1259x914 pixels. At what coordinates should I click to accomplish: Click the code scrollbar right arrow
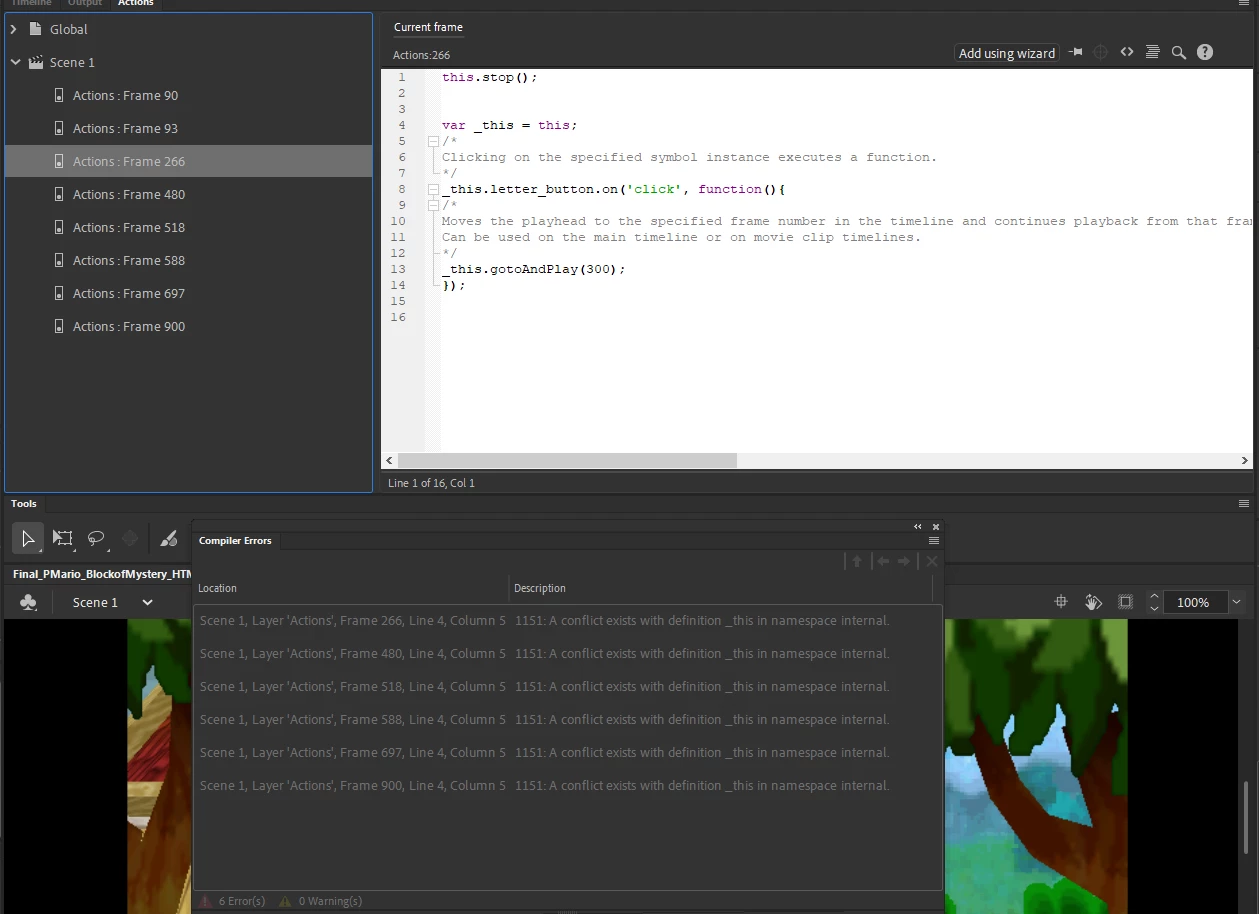(1245, 461)
